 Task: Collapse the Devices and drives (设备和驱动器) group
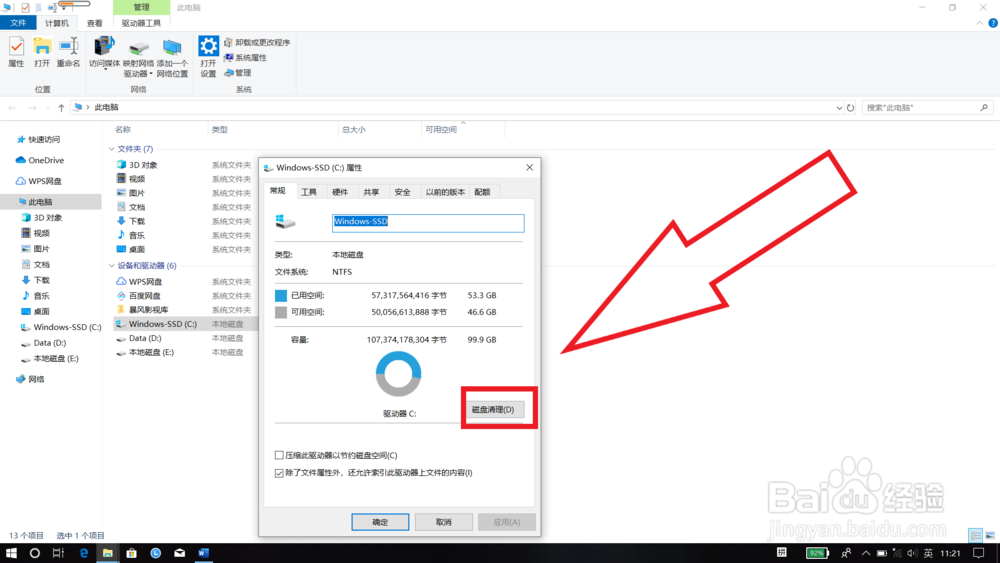pyautogui.click(x=112, y=266)
